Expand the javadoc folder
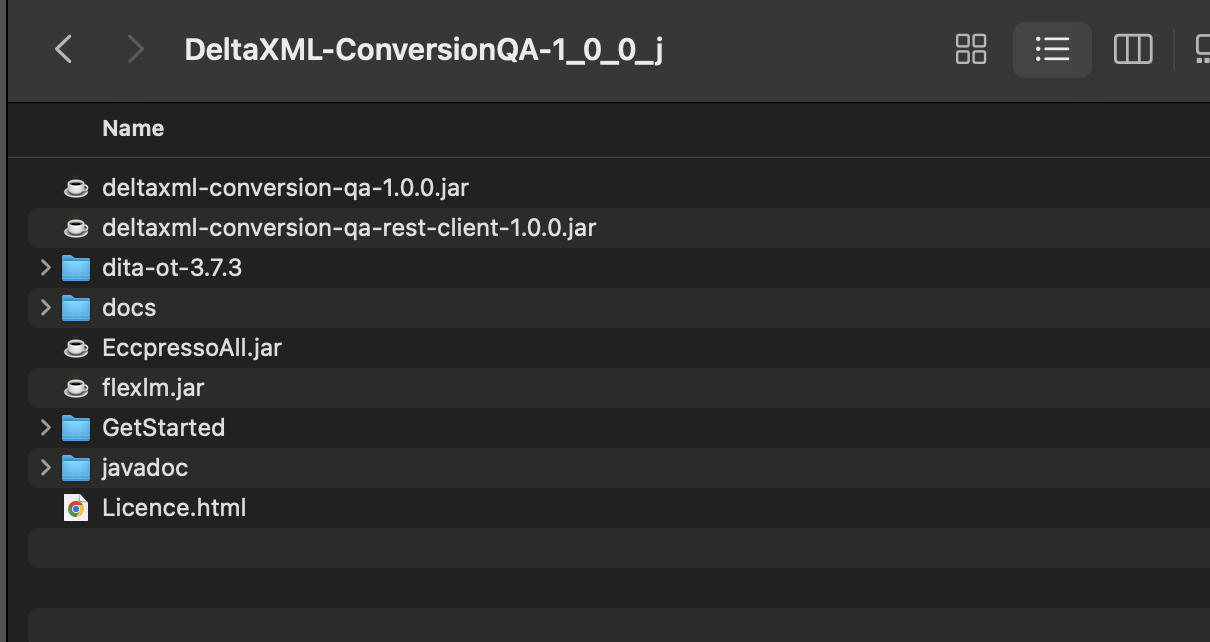This screenshot has height=642, width=1210. click(45, 468)
